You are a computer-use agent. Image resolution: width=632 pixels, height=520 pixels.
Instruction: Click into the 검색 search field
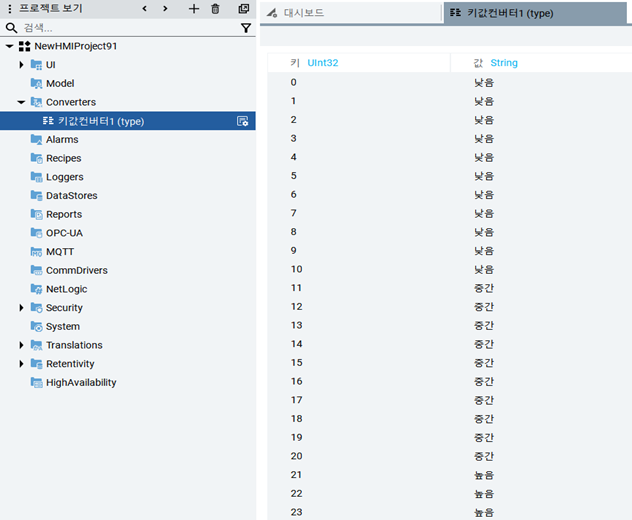[129, 28]
